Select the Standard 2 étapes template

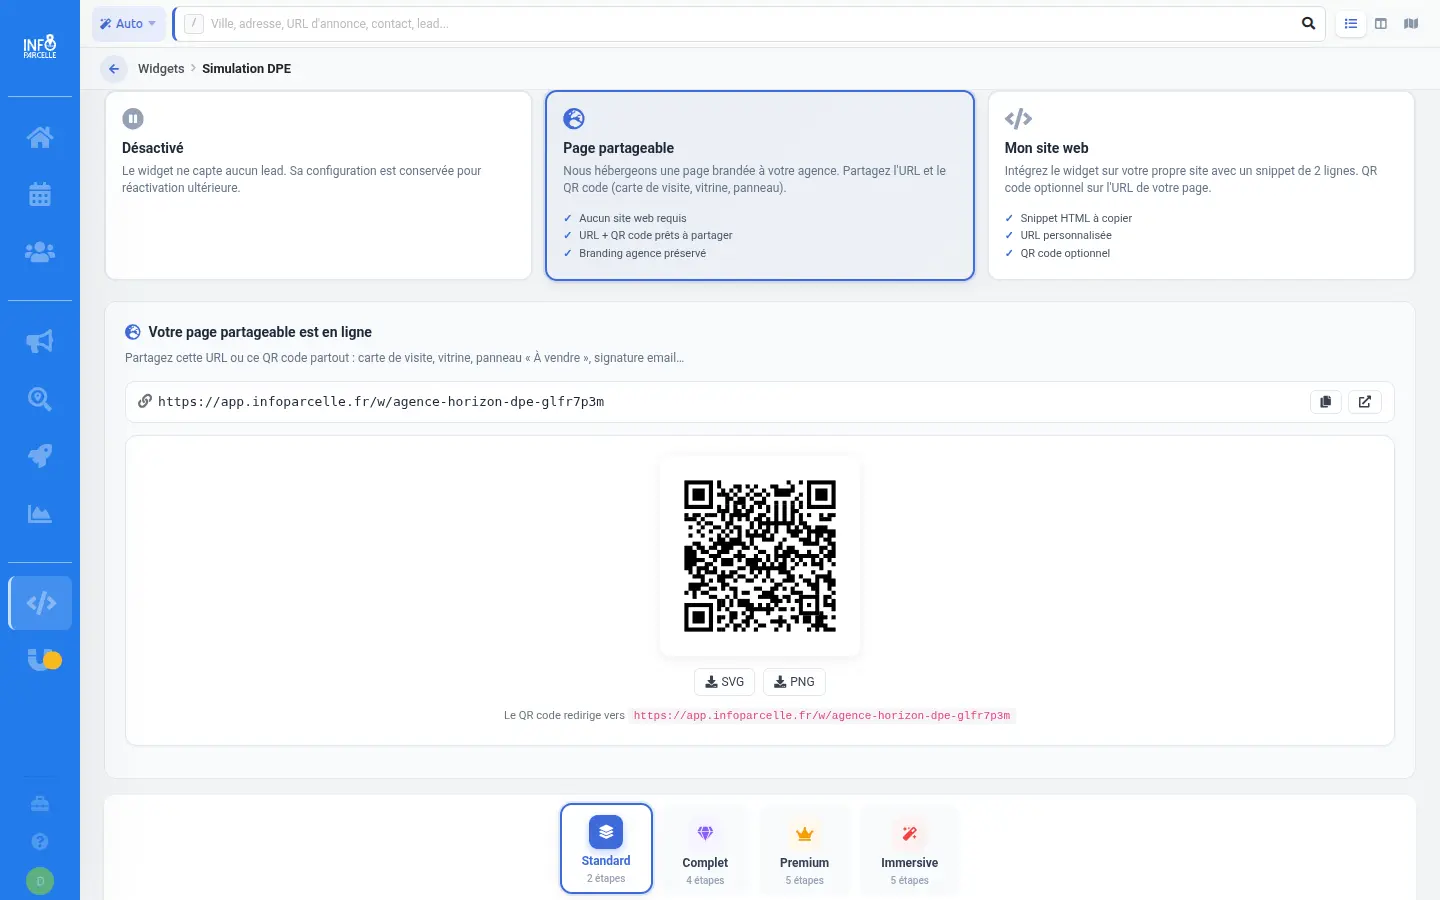point(606,849)
